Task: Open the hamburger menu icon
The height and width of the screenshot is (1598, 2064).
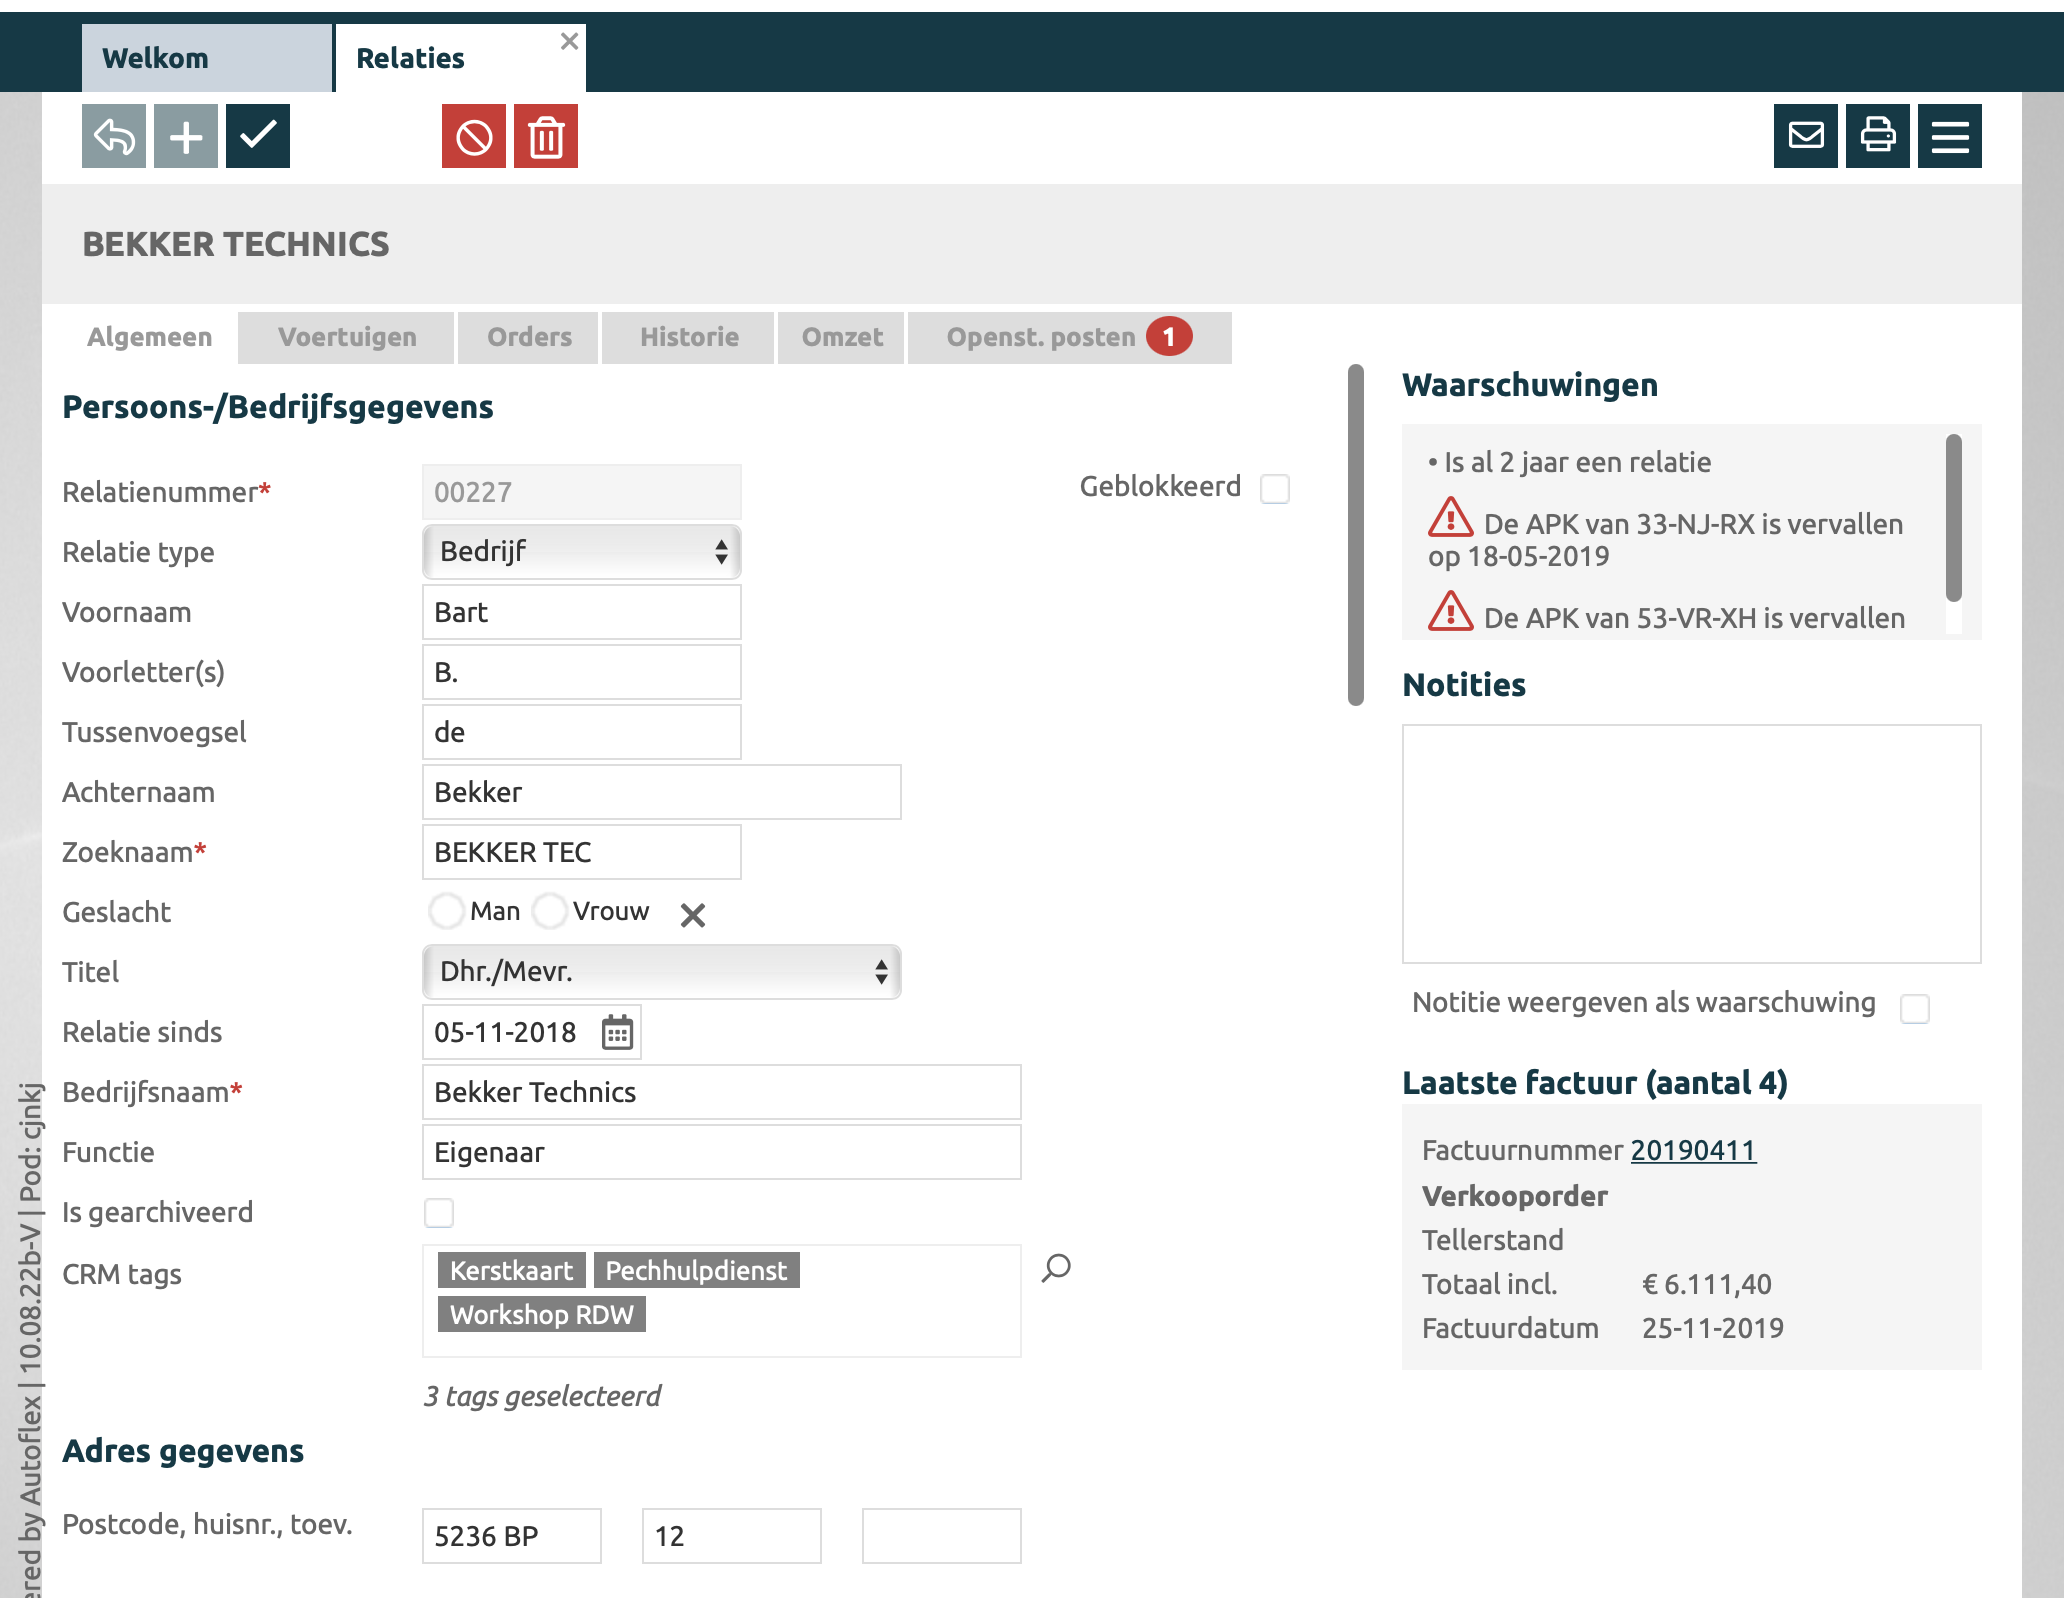Action: coord(1950,136)
